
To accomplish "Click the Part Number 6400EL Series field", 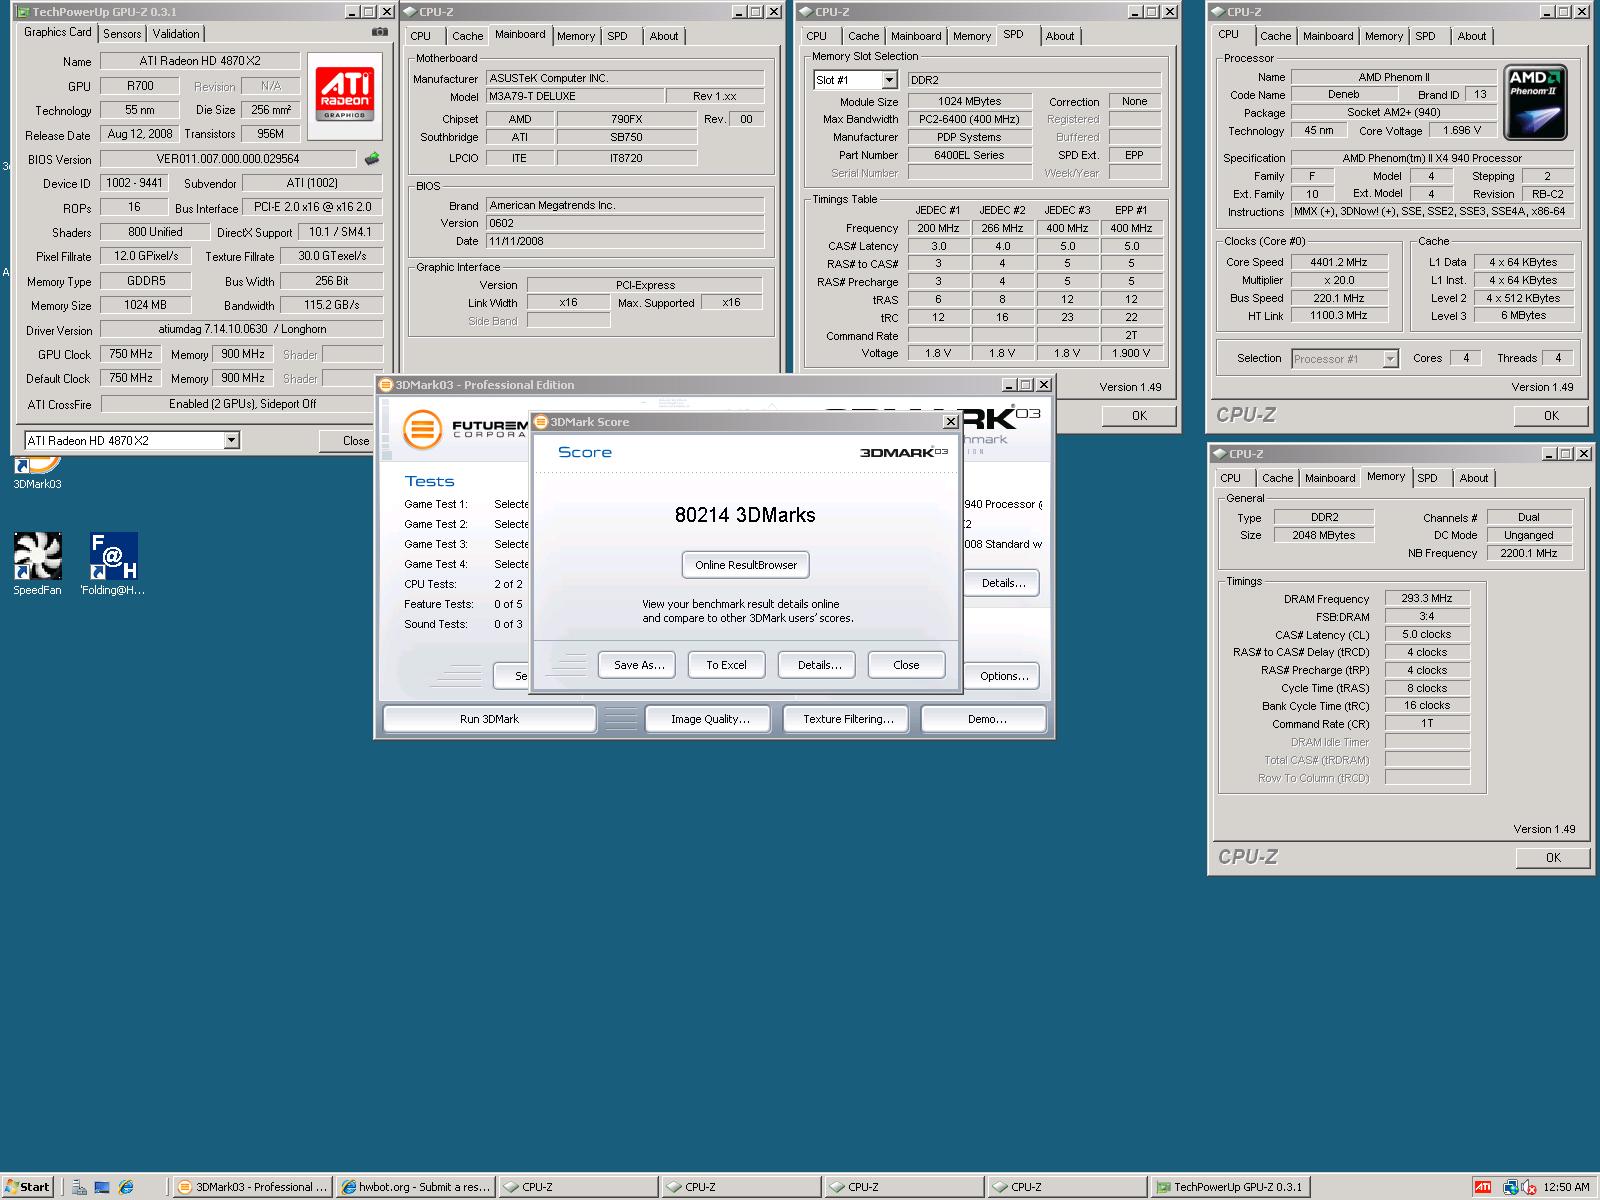I will [969, 155].
